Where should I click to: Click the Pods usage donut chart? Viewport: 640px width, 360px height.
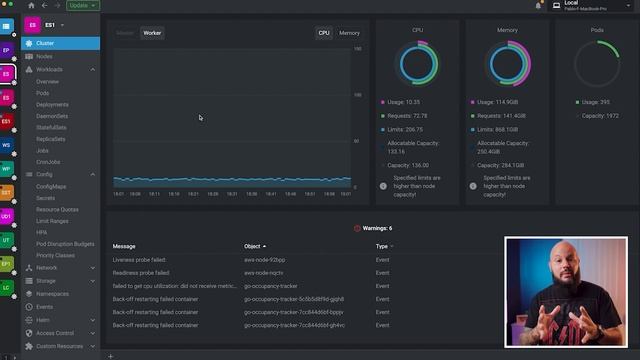(x=597, y=64)
